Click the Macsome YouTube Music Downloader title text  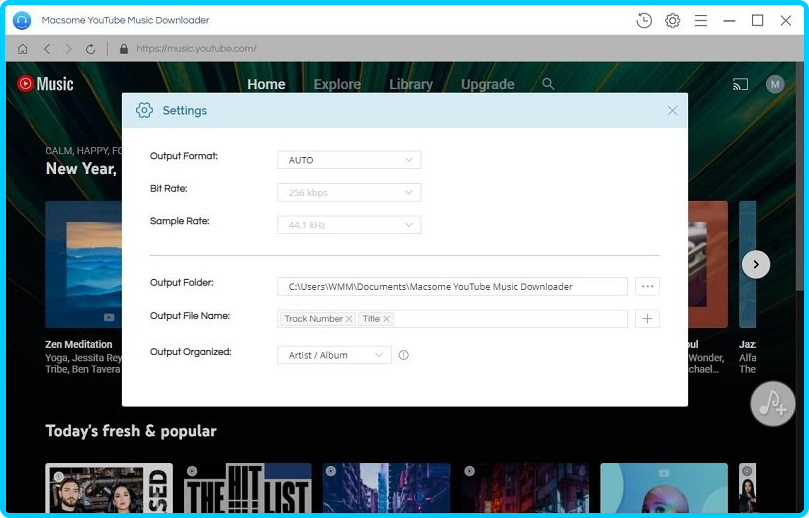coord(125,20)
